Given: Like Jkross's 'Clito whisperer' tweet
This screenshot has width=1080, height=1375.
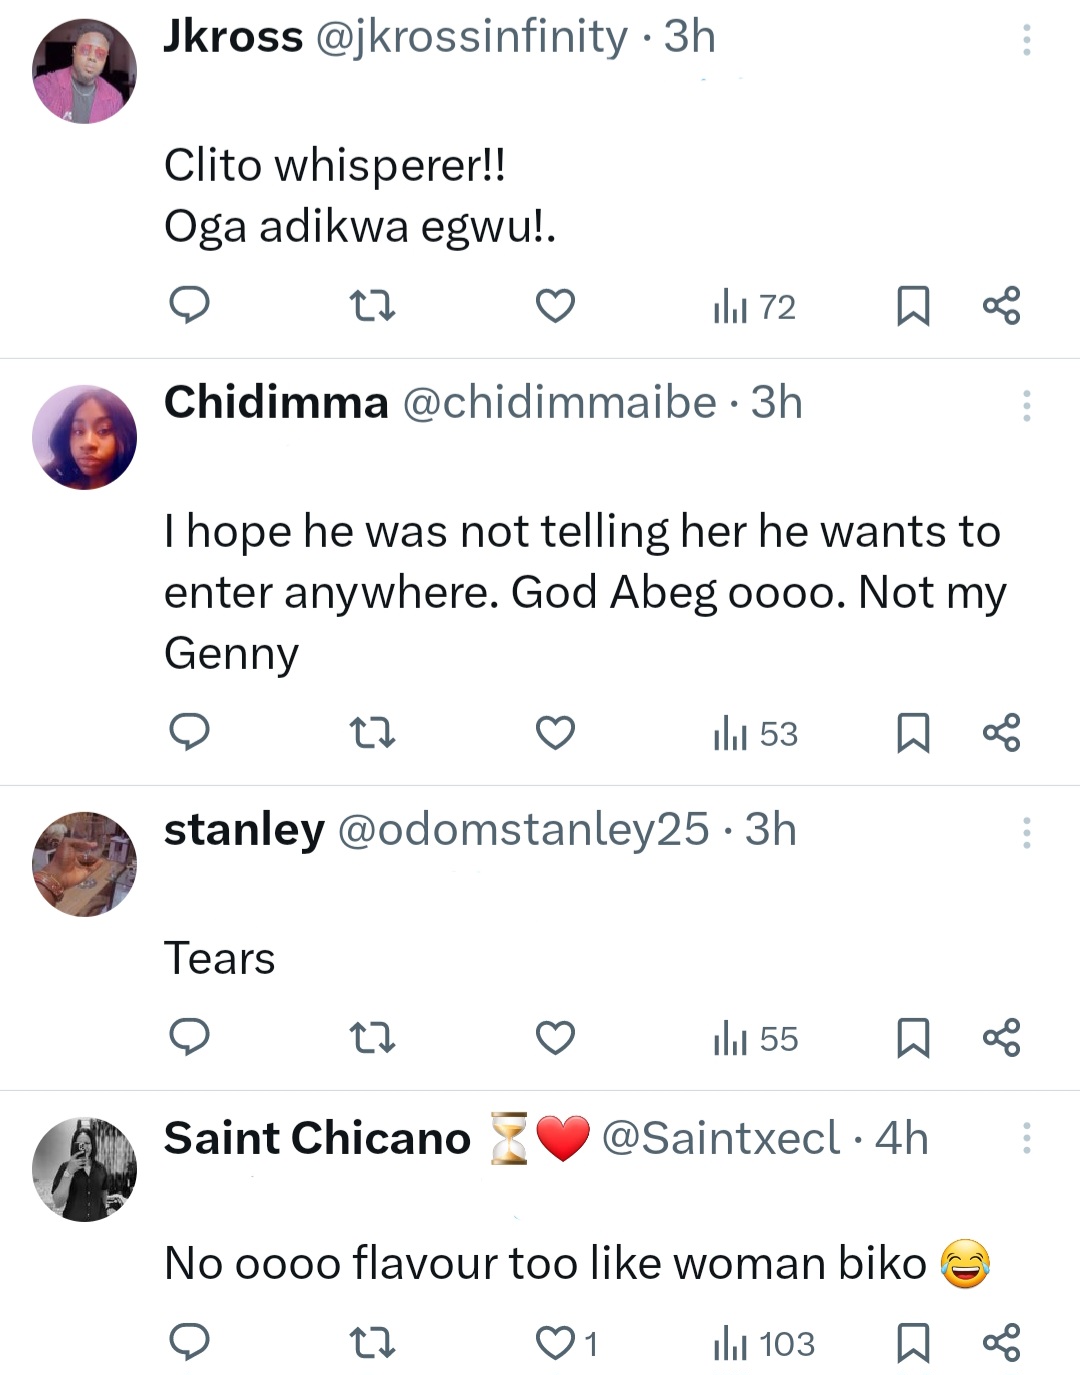Looking at the screenshot, I should click(555, 307).
